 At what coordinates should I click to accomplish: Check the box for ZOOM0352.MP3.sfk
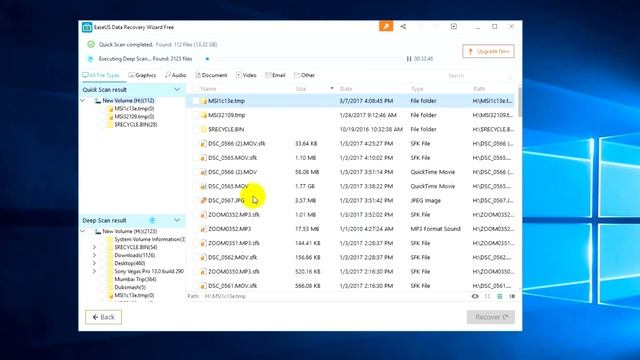pos(196,215)
